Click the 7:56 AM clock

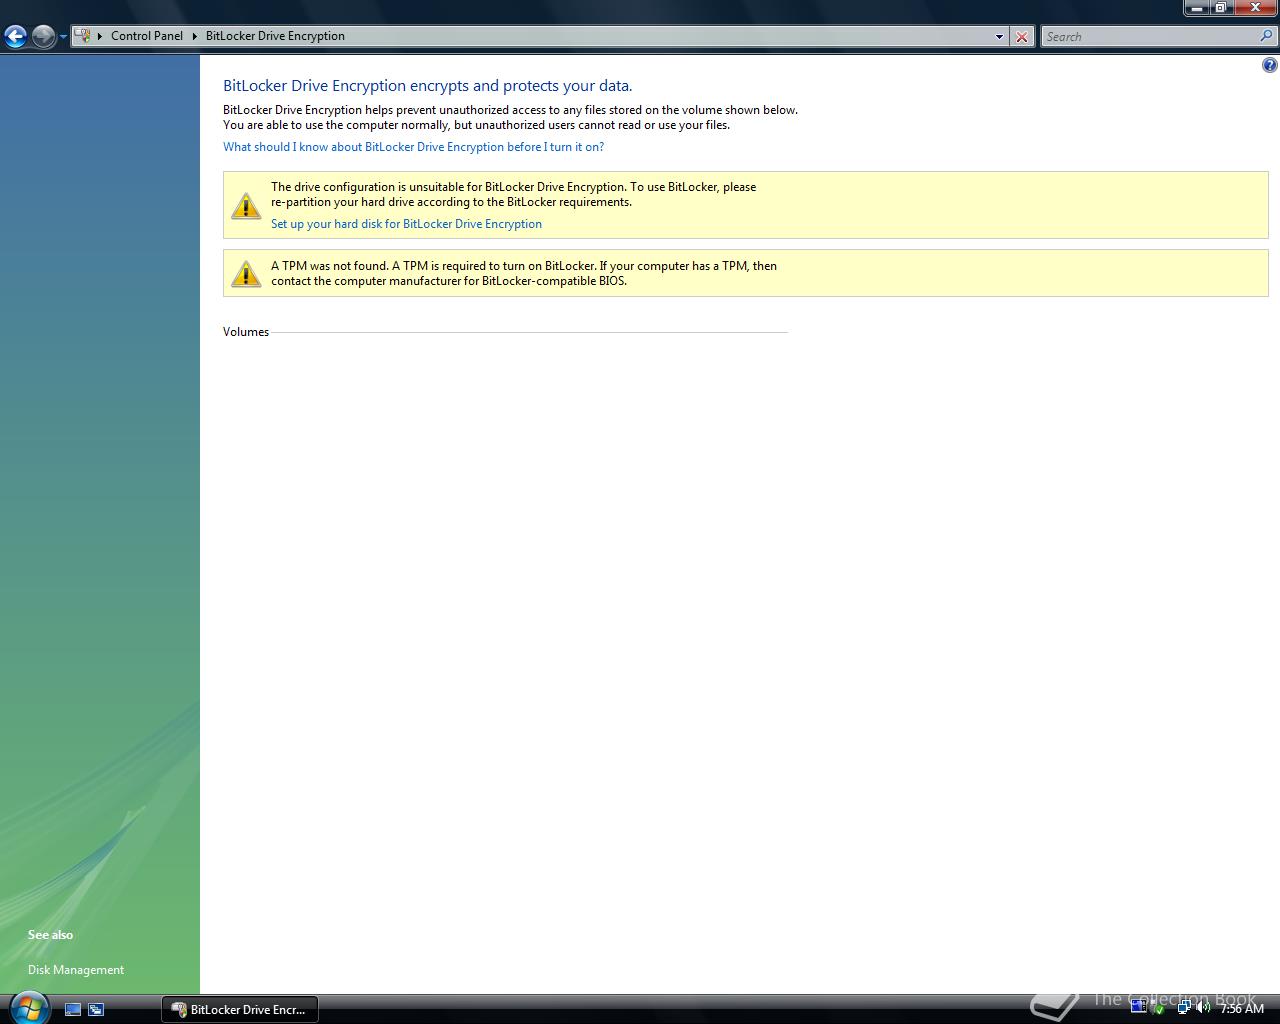pyautogui.click(x=1242, y=1009)
